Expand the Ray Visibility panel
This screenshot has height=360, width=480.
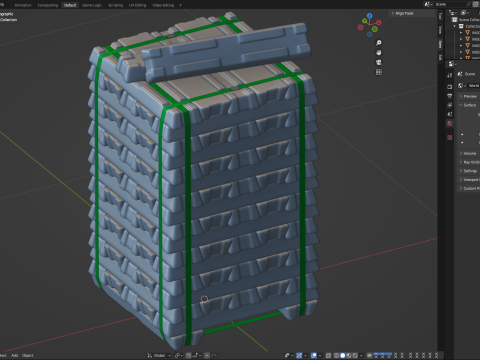[x=468, y=162]
